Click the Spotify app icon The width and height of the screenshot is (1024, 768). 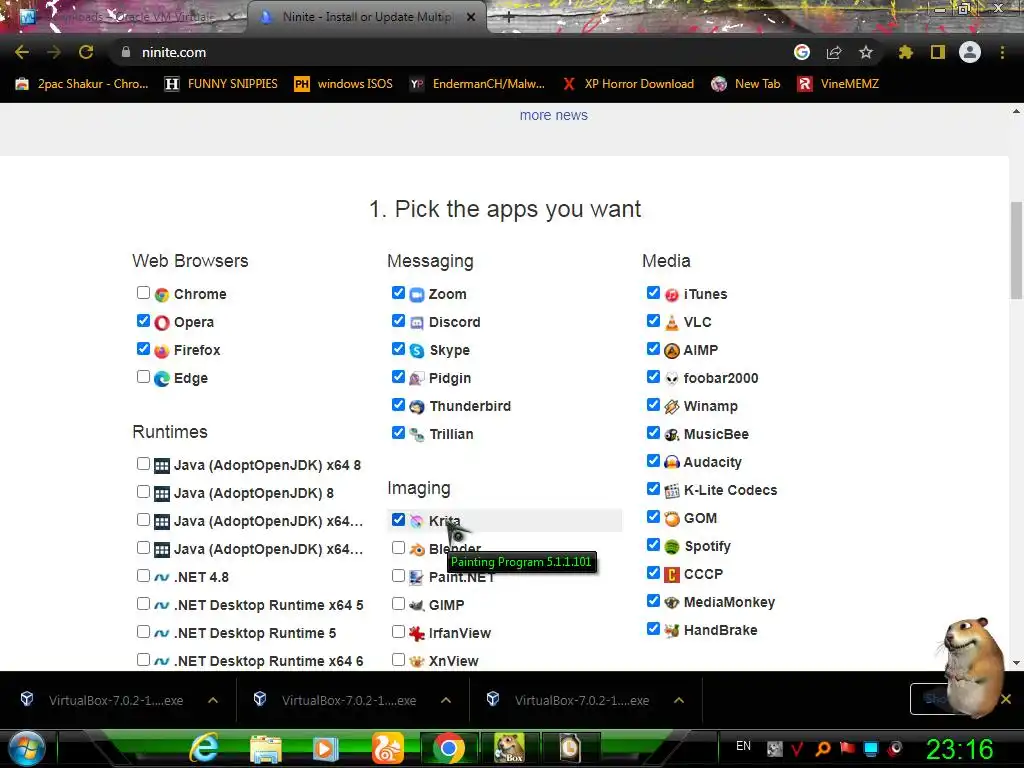coord(671,547)
